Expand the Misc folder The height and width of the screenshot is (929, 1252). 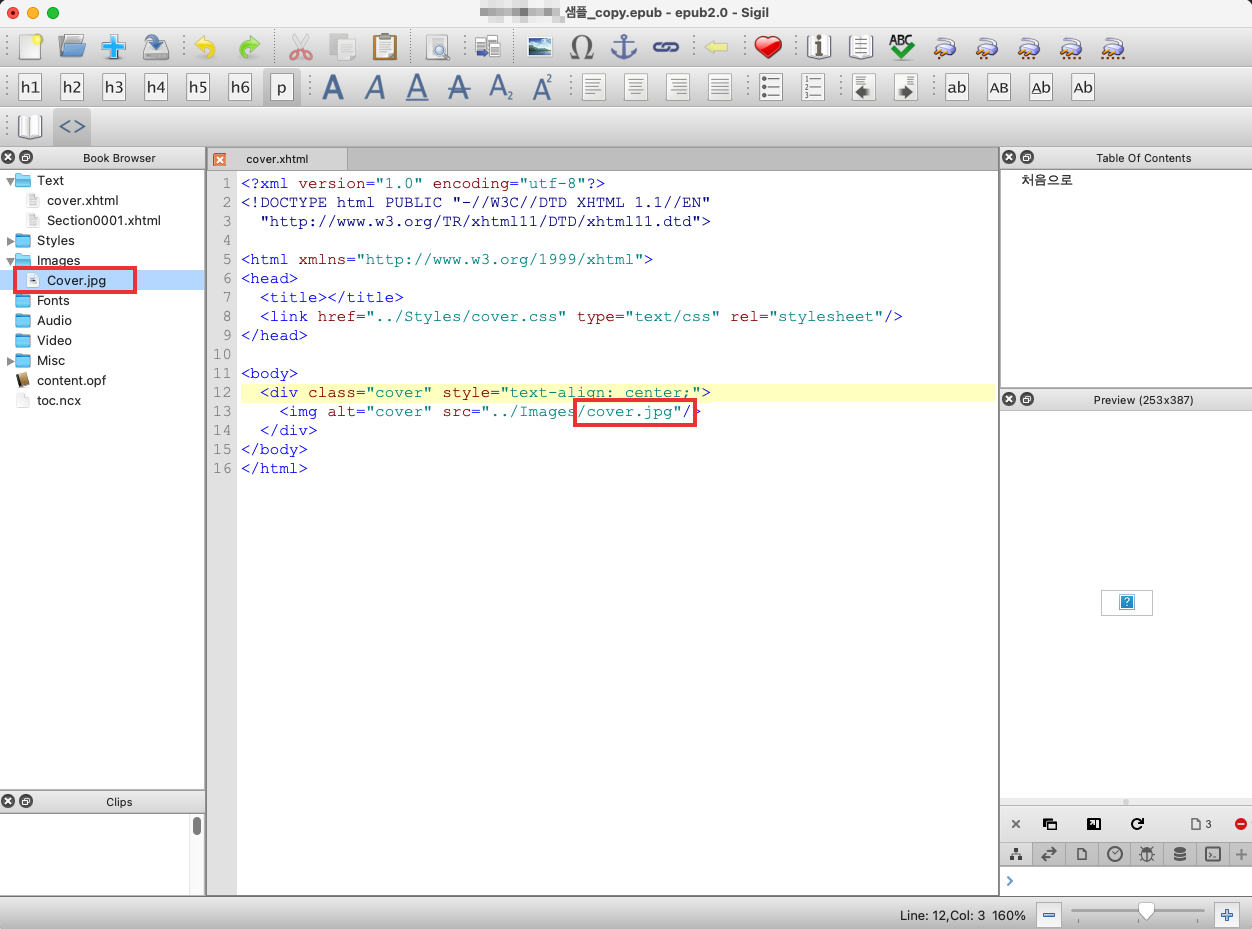(x=9, y=361)
